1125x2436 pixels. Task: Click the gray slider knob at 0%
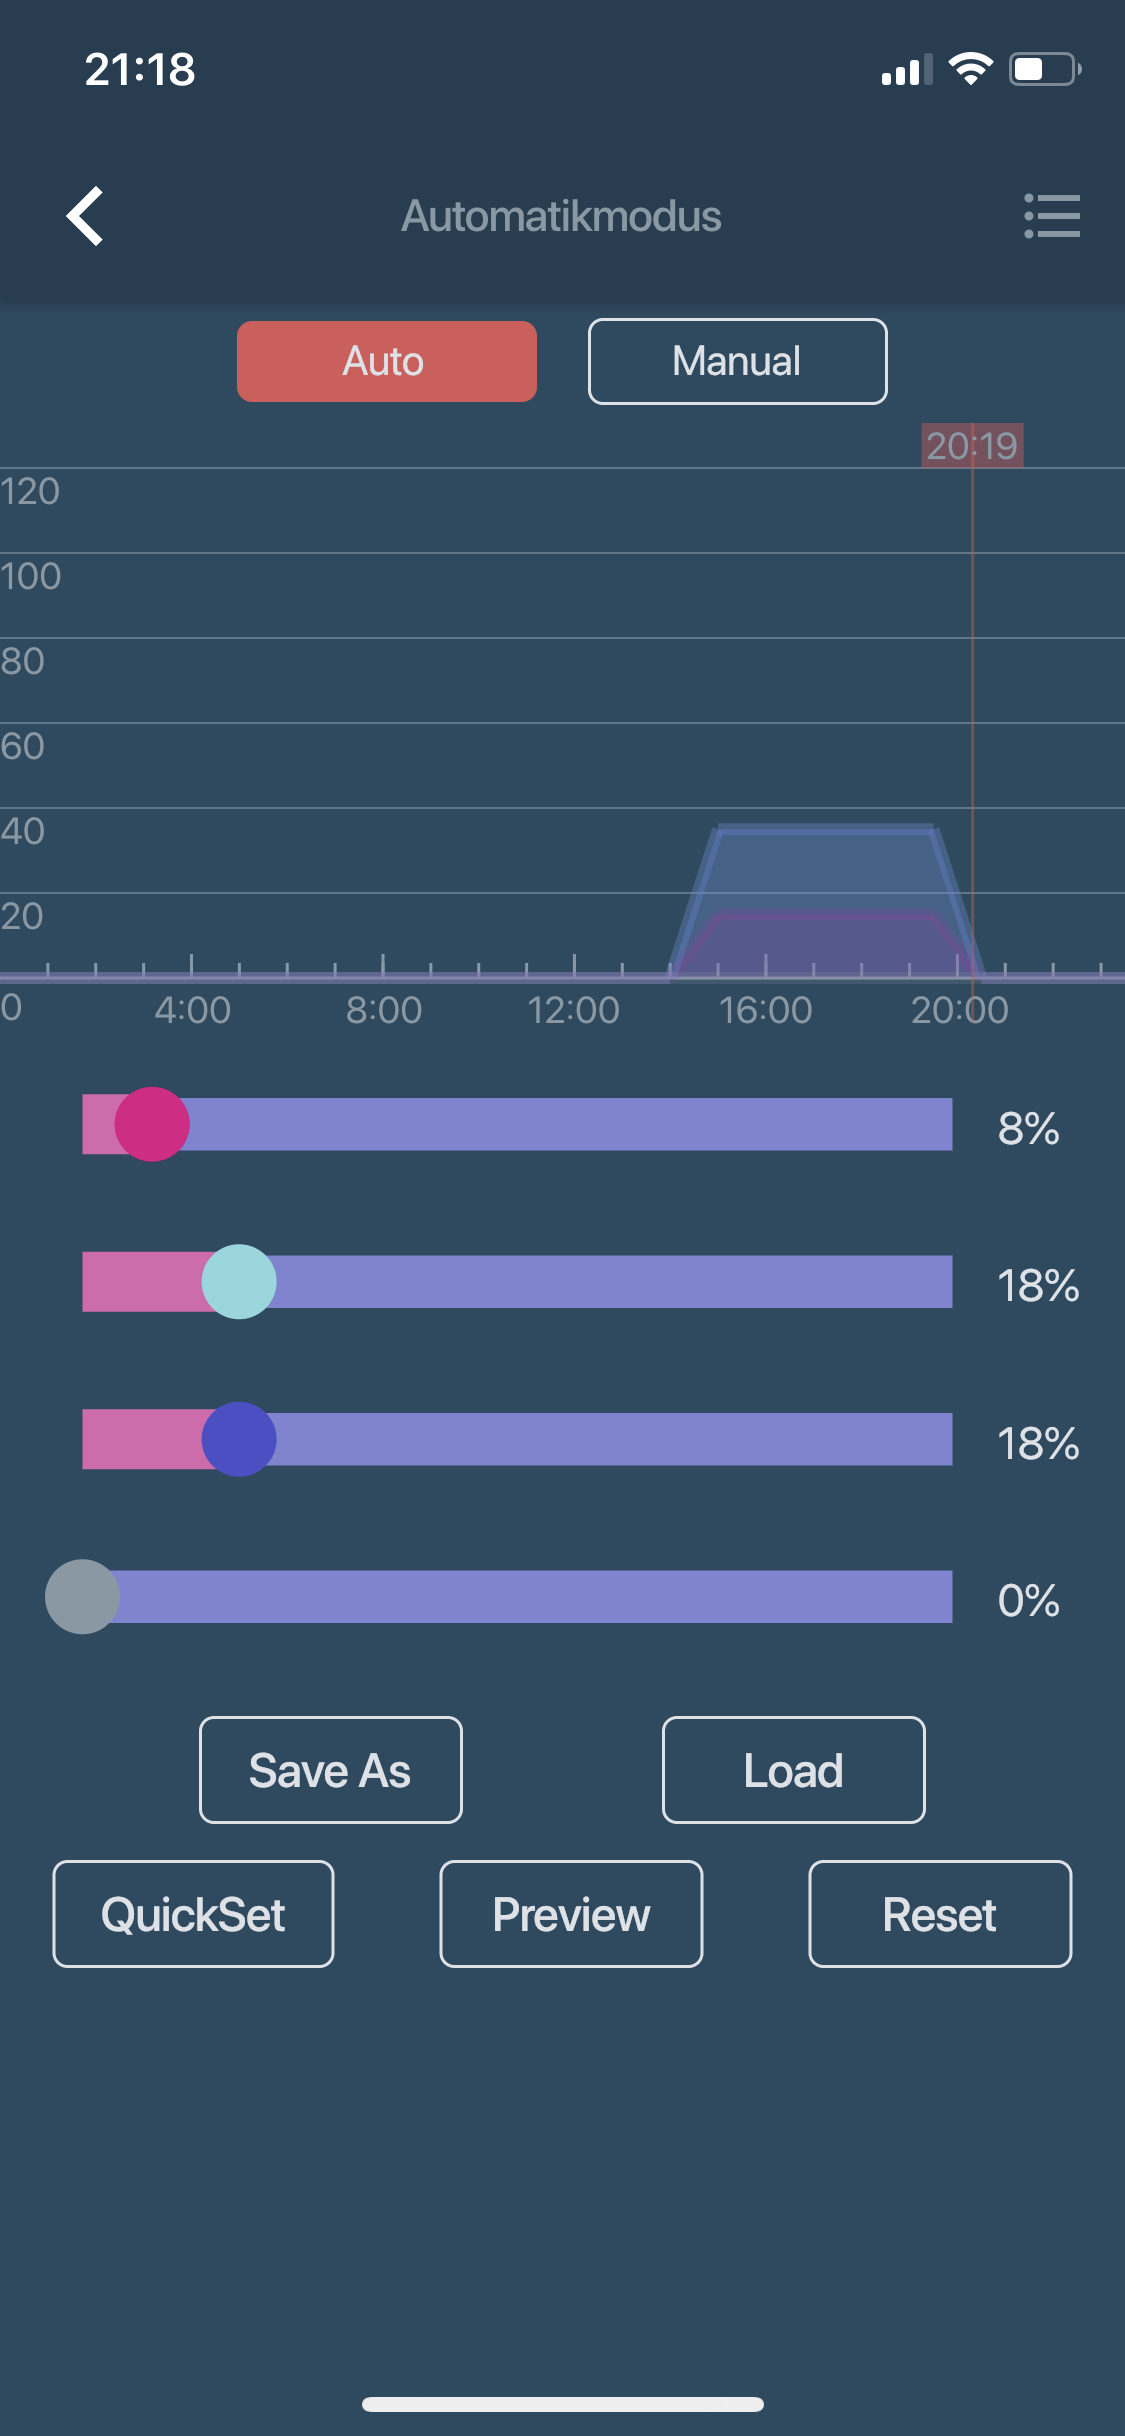pyautogui.click(x=82, y=1597)
